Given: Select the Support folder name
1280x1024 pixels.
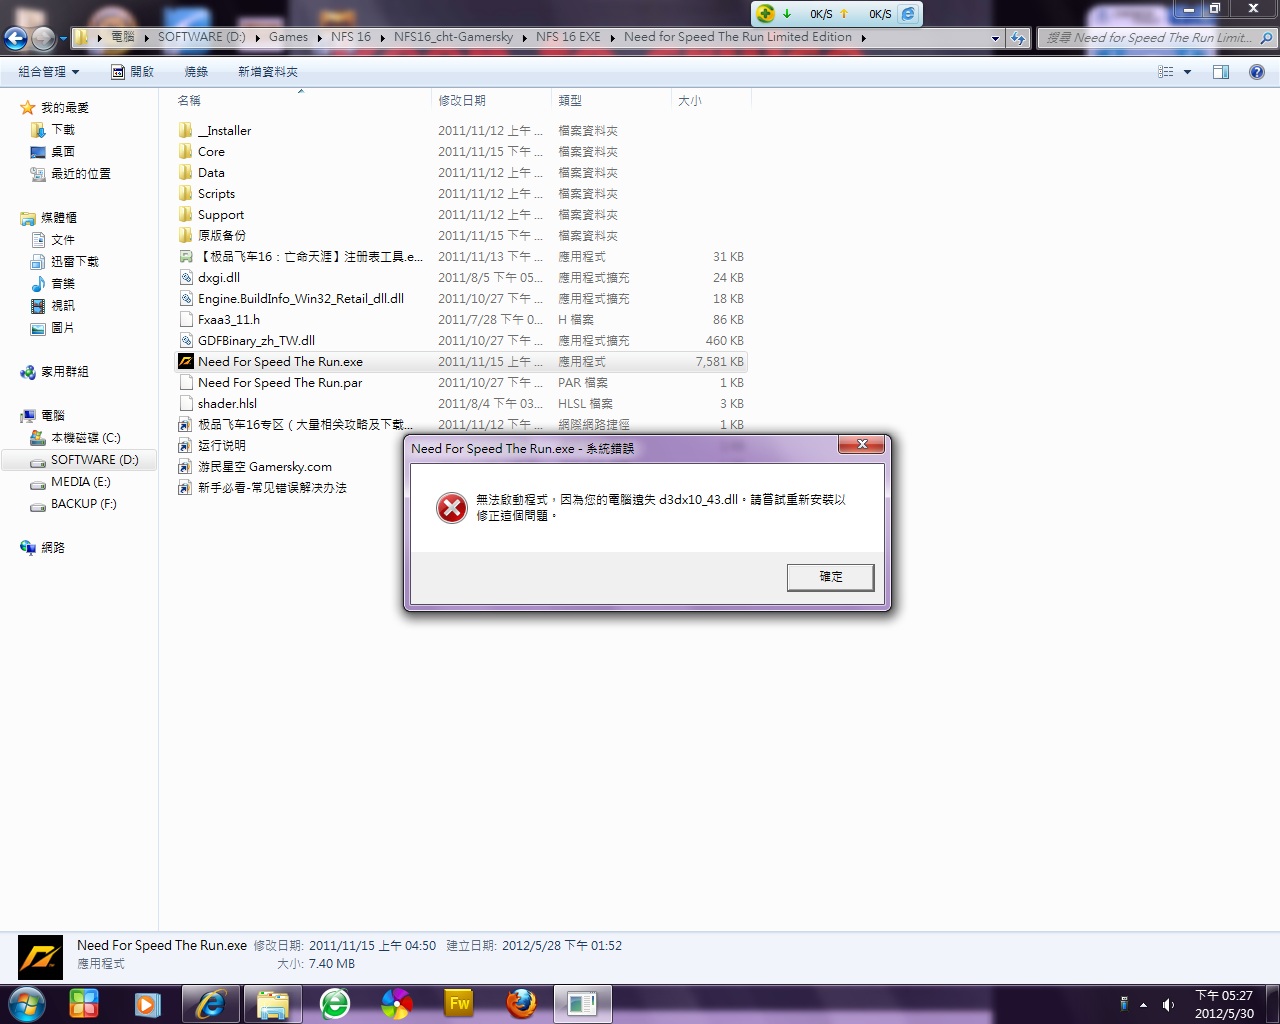Looking at the screenshot, I should tap(221, 215).
